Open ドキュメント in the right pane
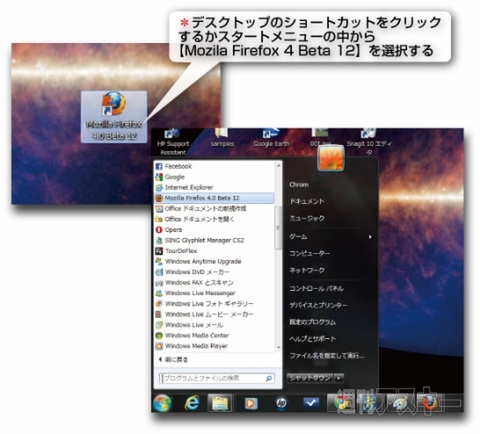 tap(307, 201)
